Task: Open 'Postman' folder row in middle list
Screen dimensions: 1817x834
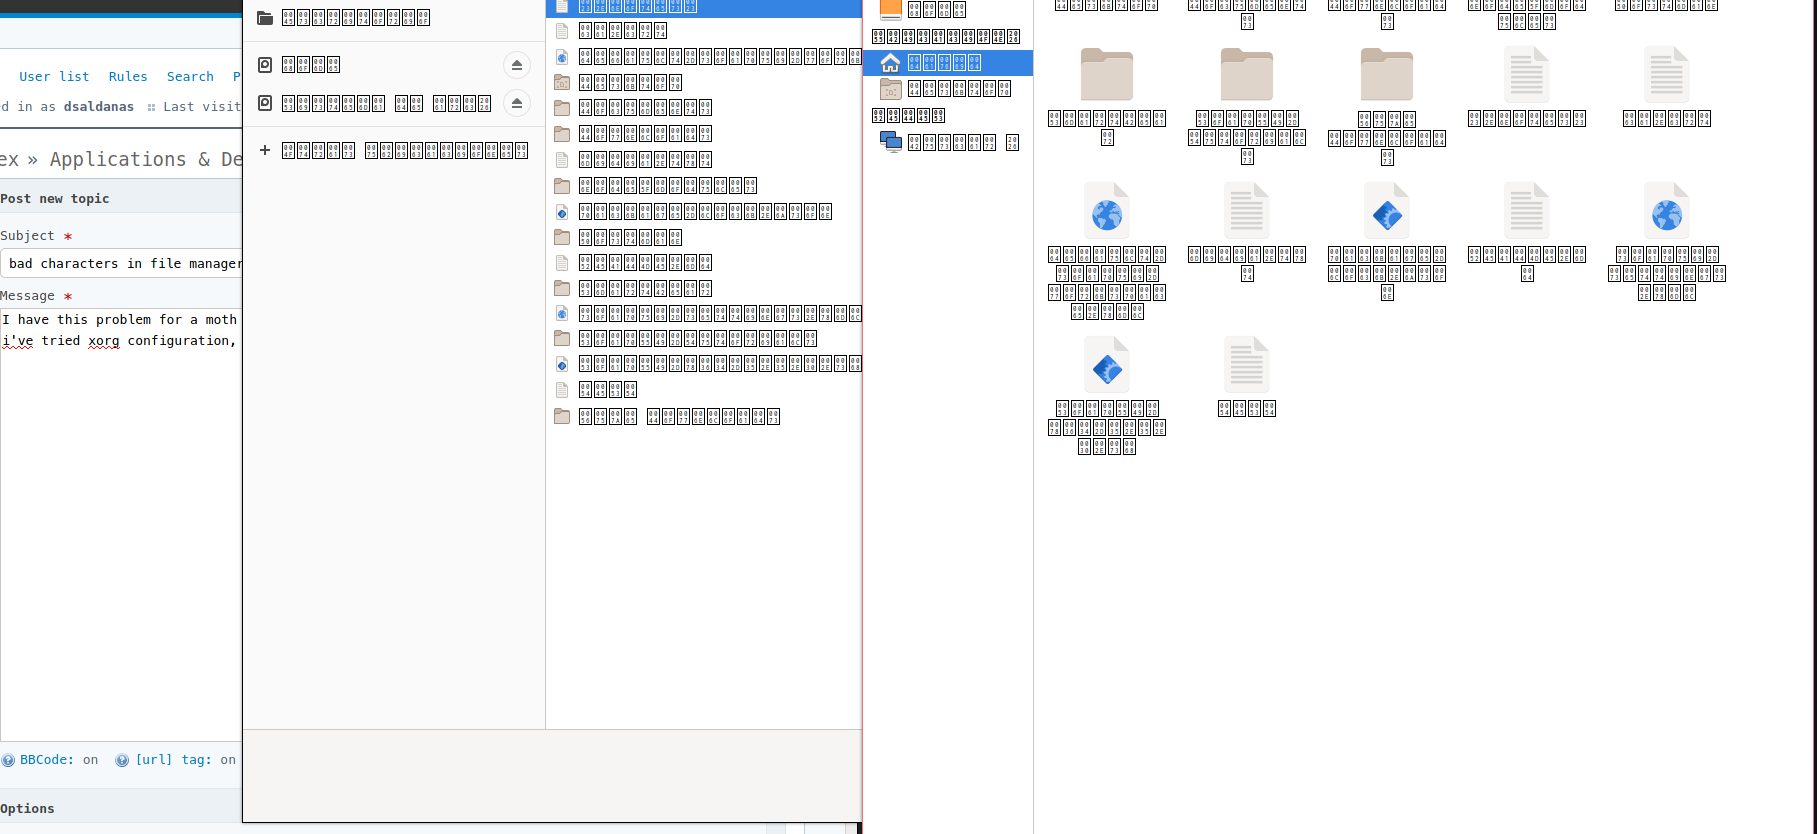Action: point(704,237)
